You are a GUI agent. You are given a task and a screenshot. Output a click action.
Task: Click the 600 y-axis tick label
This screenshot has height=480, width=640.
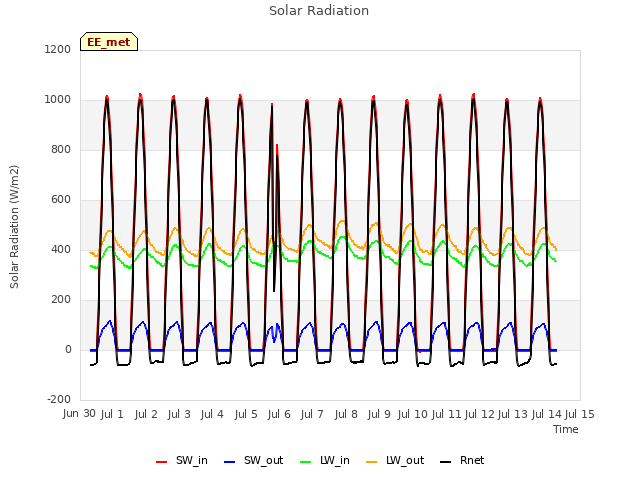[x=61, y=200]
